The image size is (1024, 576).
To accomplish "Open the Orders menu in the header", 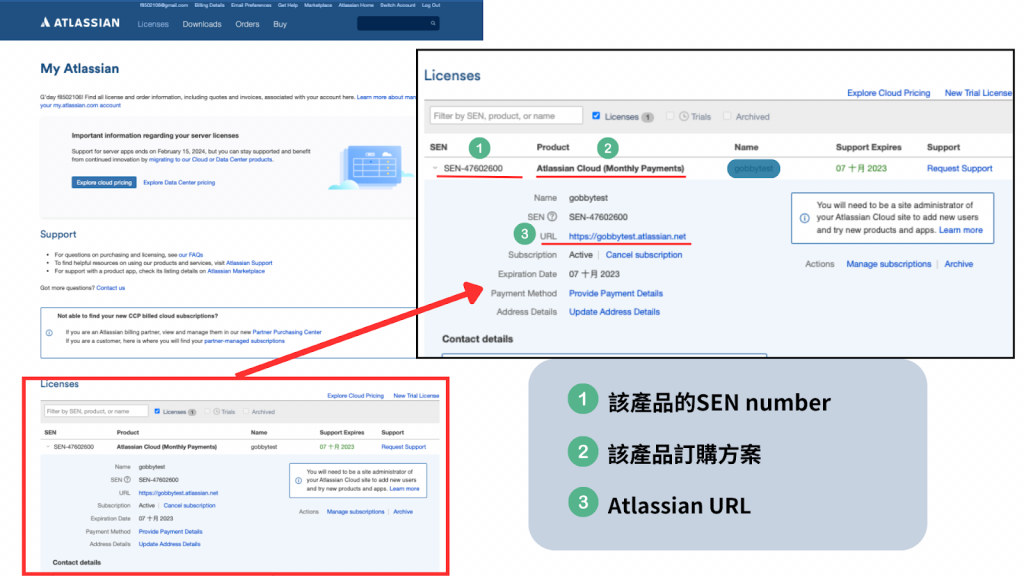I will [247, 24].
